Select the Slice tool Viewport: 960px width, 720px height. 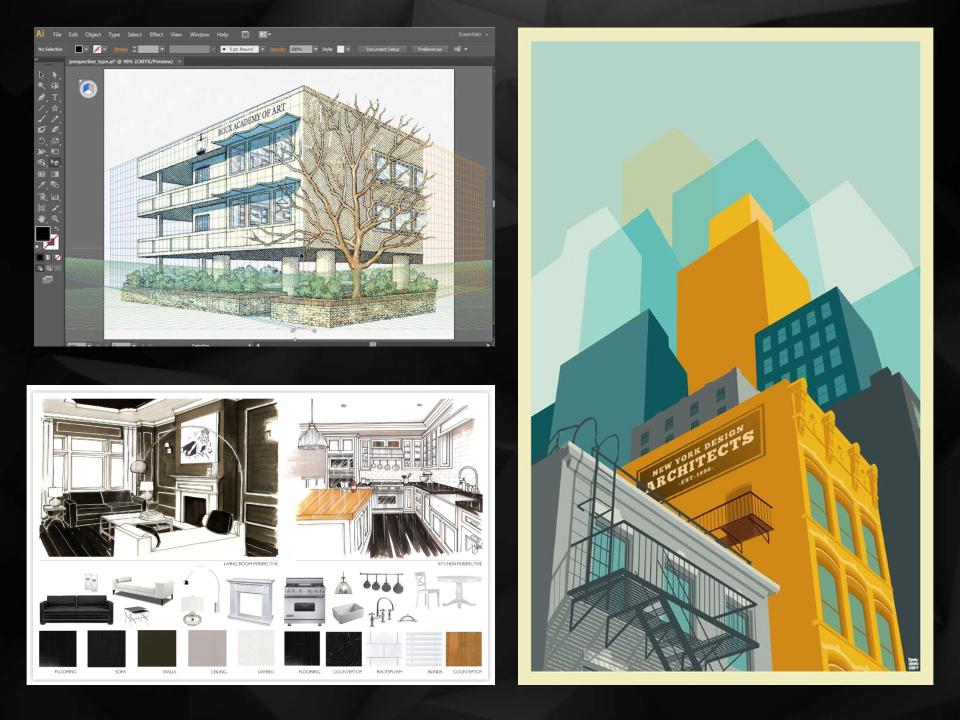click(x=55, y=207)
